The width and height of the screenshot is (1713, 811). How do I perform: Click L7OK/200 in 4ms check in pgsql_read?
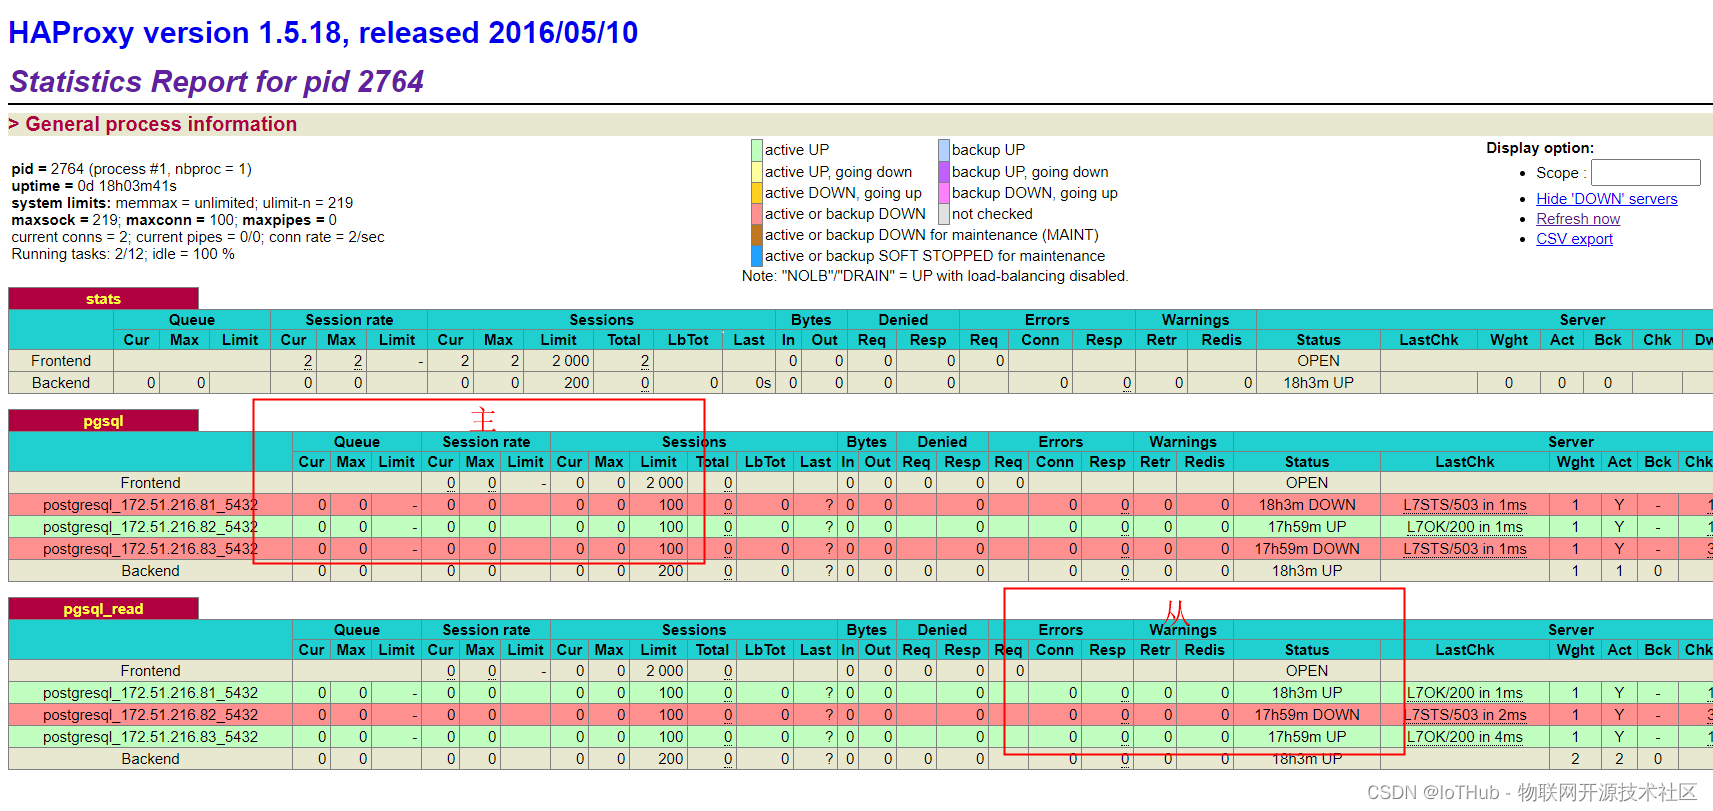(x=1464, y=737)
